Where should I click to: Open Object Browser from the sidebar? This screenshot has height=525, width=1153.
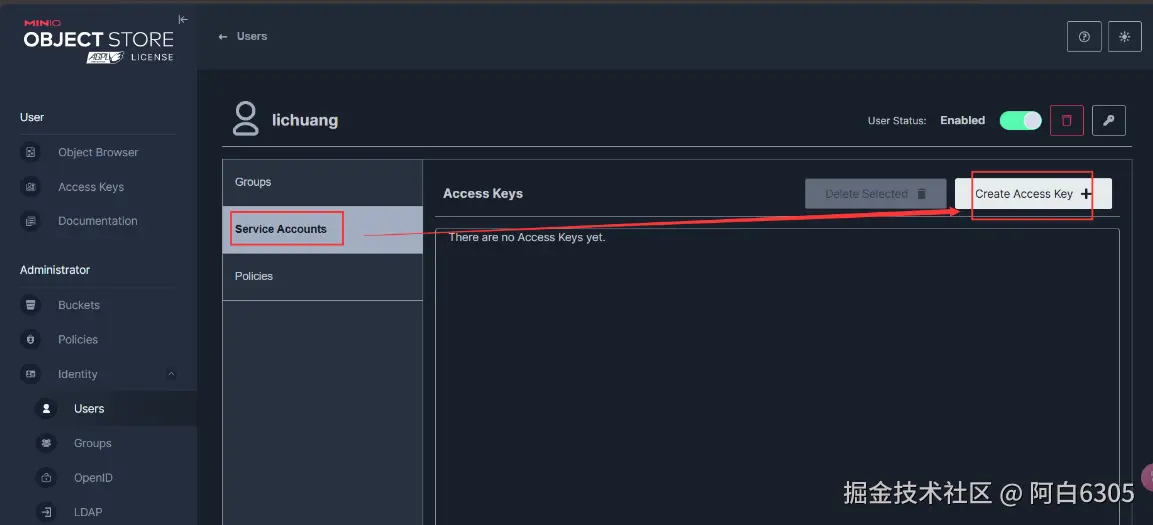pos(99,152)
